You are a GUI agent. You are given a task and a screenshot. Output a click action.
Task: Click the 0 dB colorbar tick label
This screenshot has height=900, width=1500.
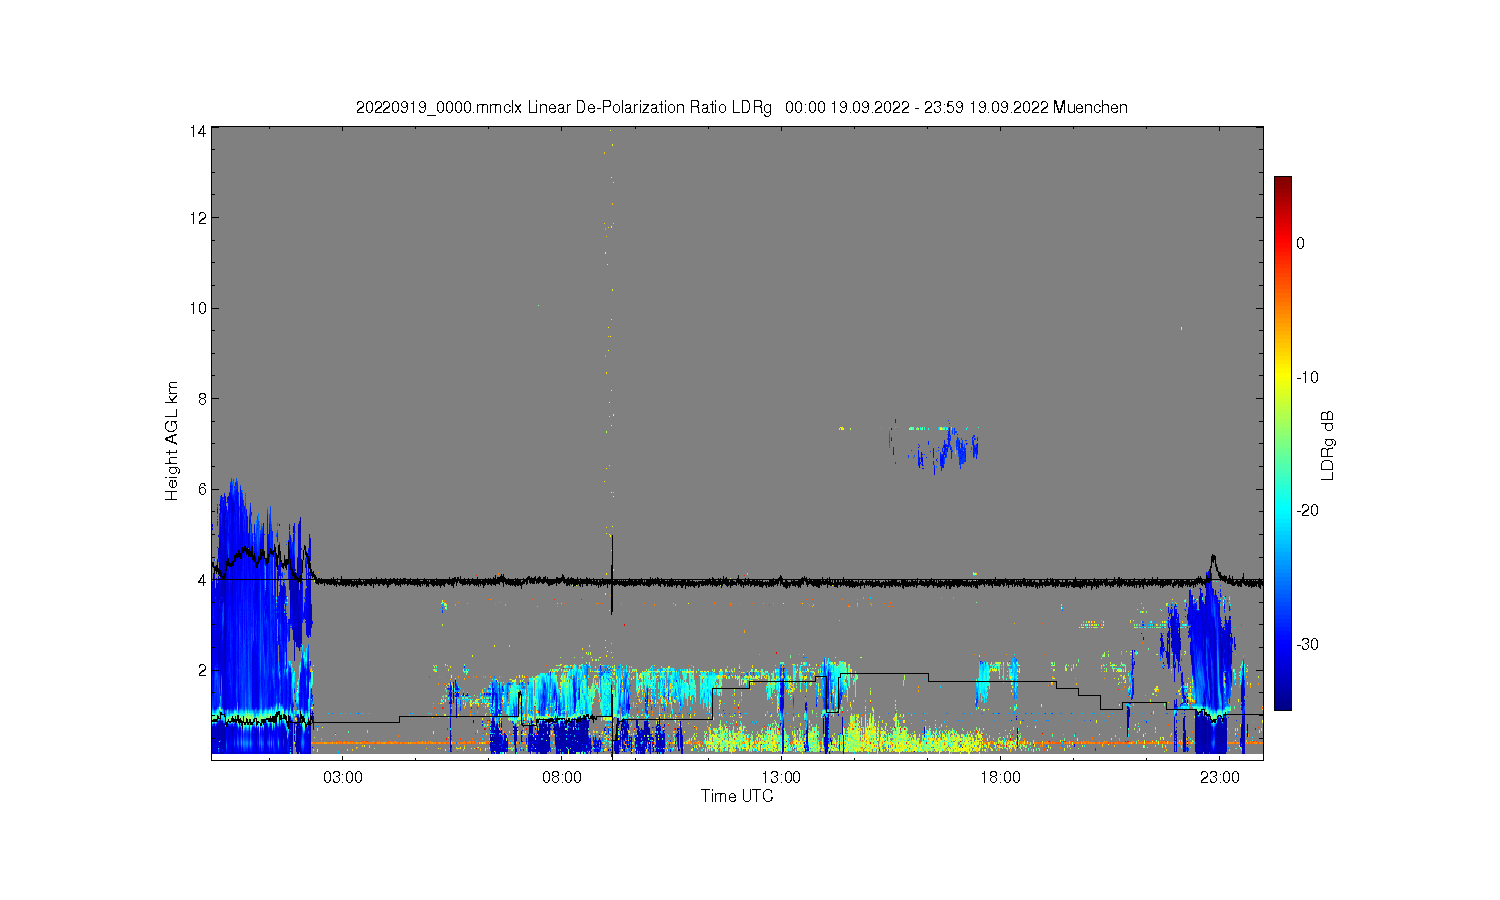pos(1300,243)
